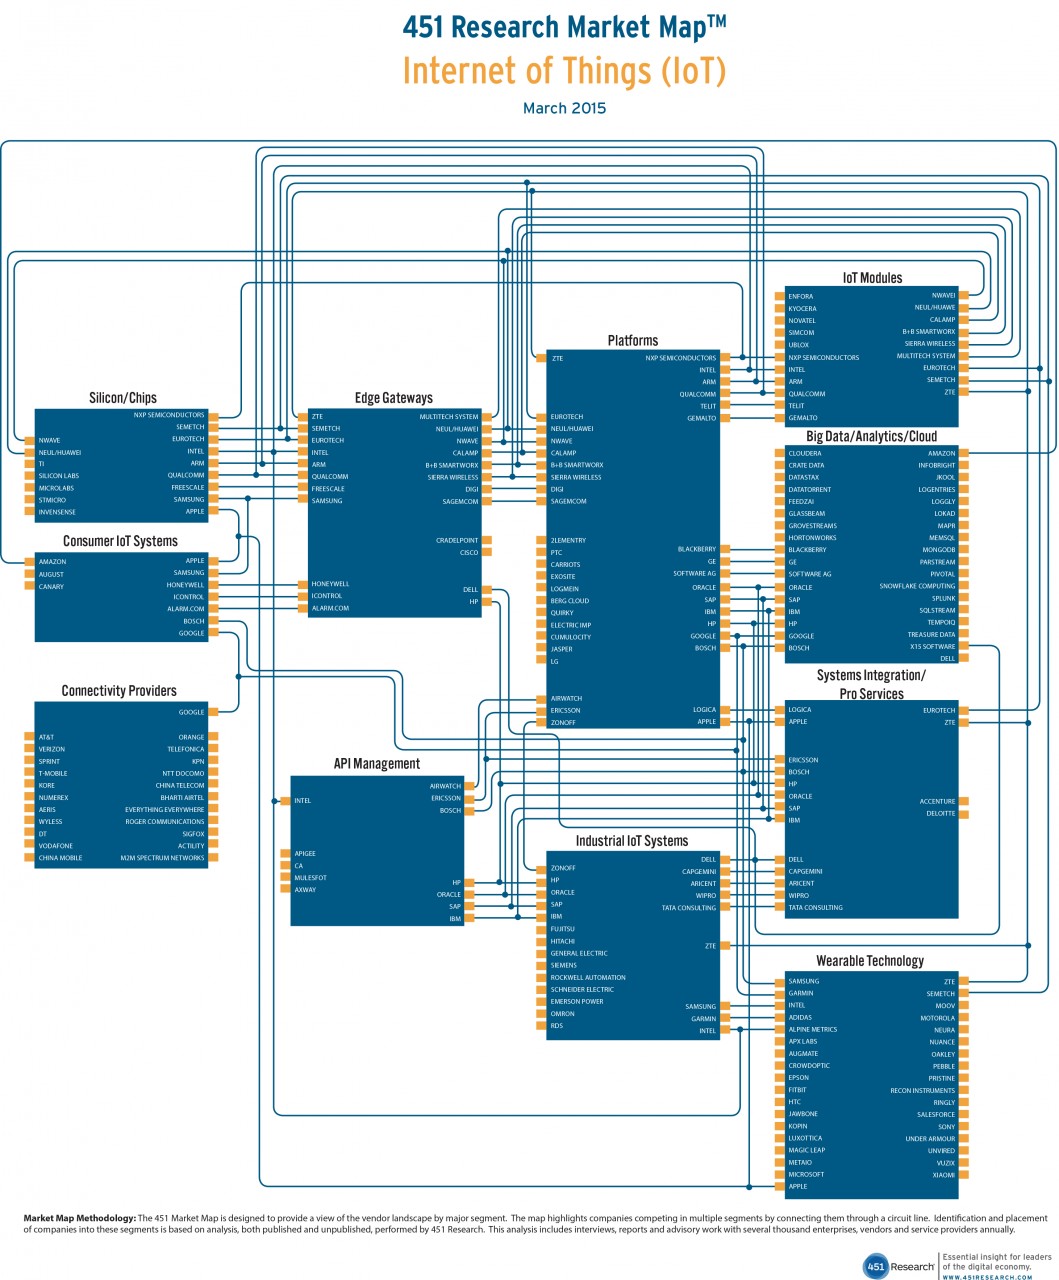Select JAWBONE in Wearable Technology

(803, 1114)
